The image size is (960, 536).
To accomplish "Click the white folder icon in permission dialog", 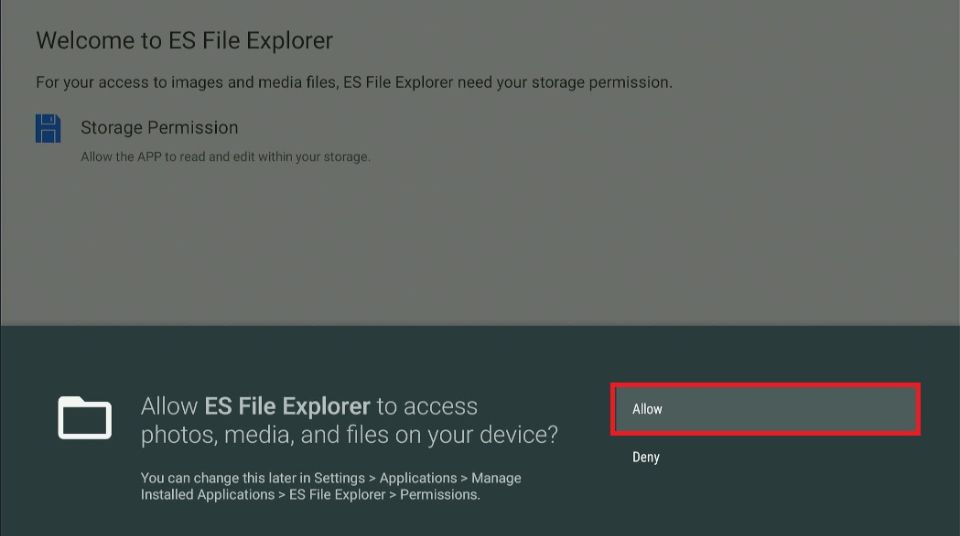I will tap(84, 418).
